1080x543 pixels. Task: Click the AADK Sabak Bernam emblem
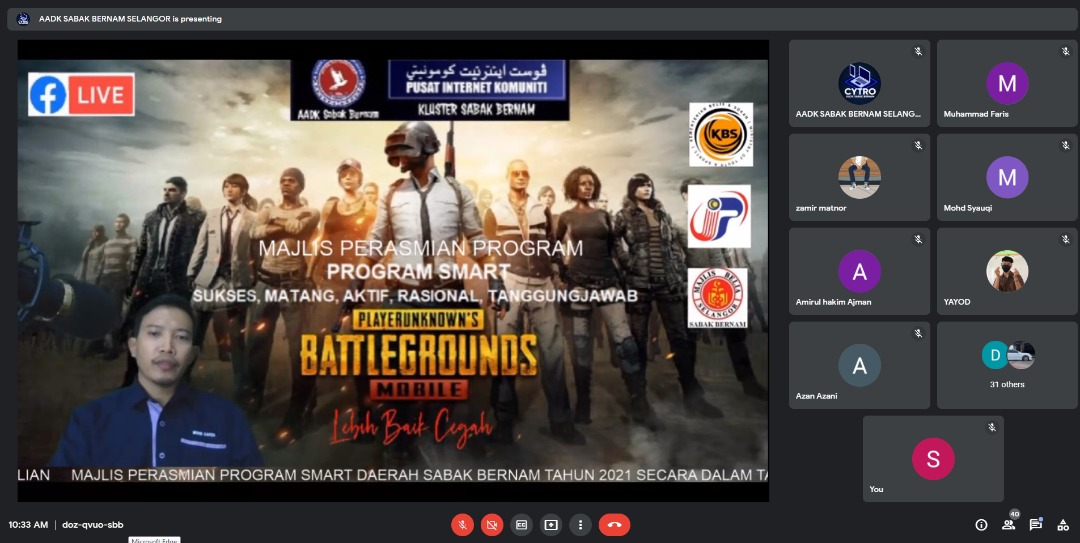(338, 84)
